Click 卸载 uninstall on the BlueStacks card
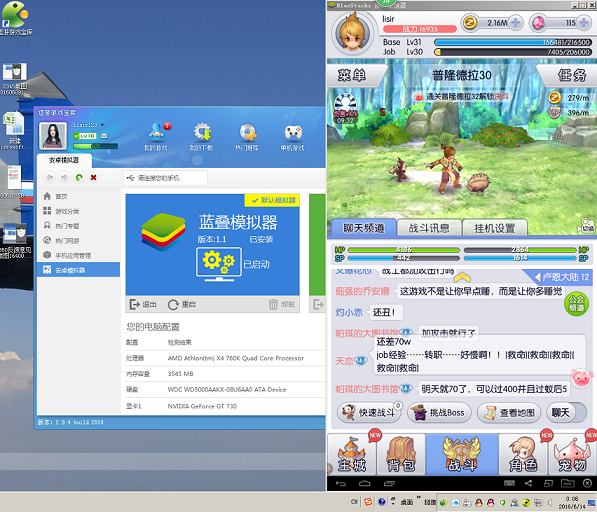Screen dimensions: 597x512 [x=282, y=304]
